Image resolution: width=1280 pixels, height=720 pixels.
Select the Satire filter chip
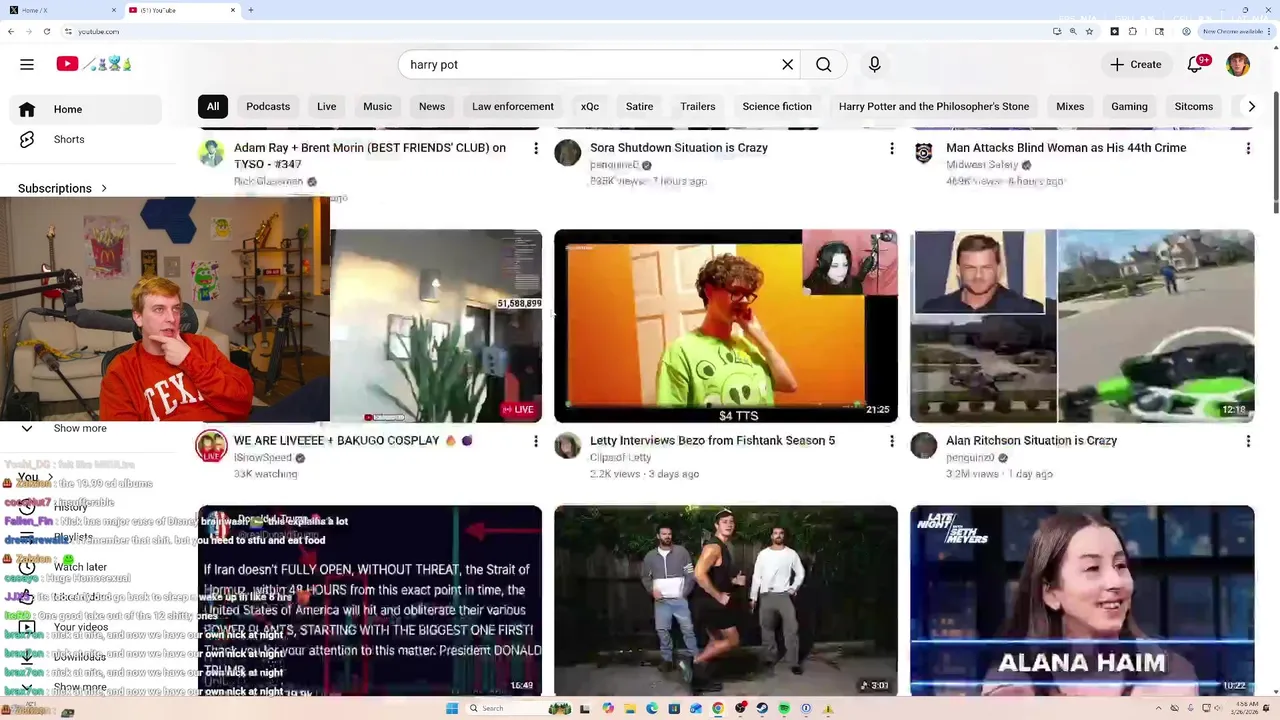(639, 106)
